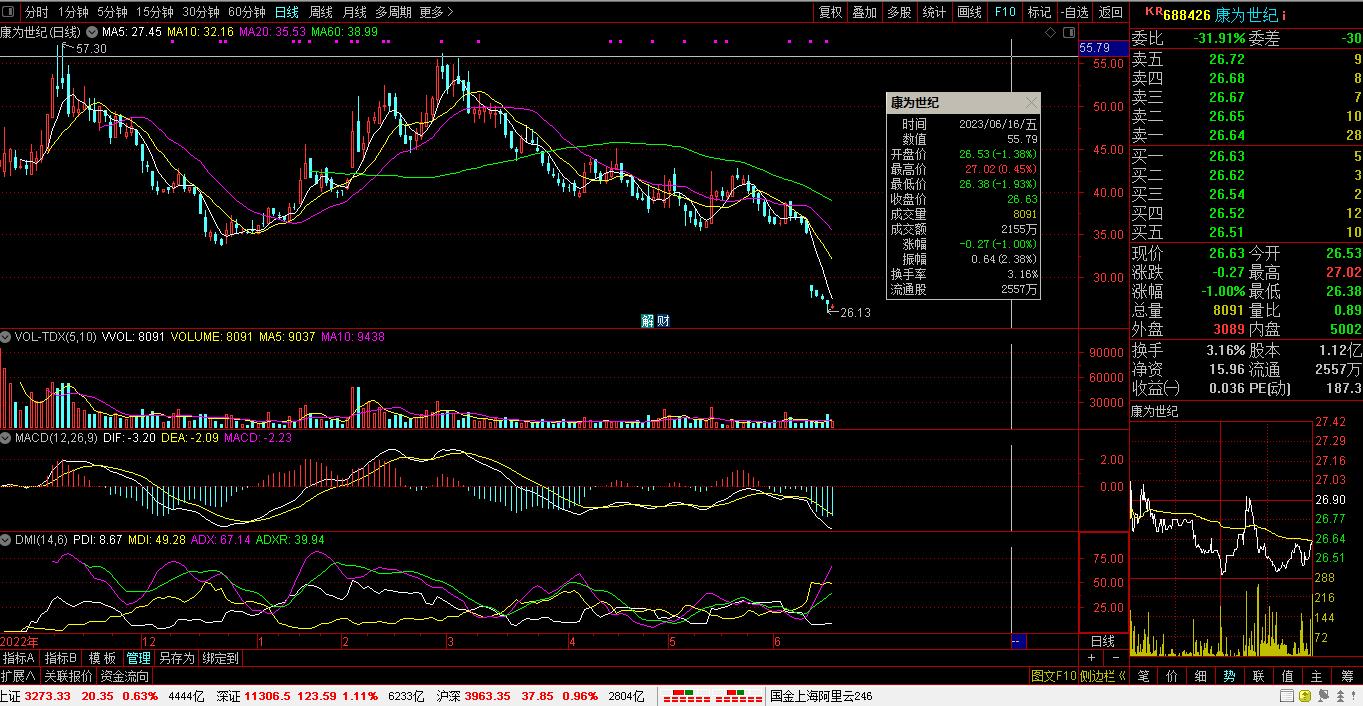Expand the 扩展 panel
Image resolution: width=1363 pixels, height=706 pixels.
[19, 677]
